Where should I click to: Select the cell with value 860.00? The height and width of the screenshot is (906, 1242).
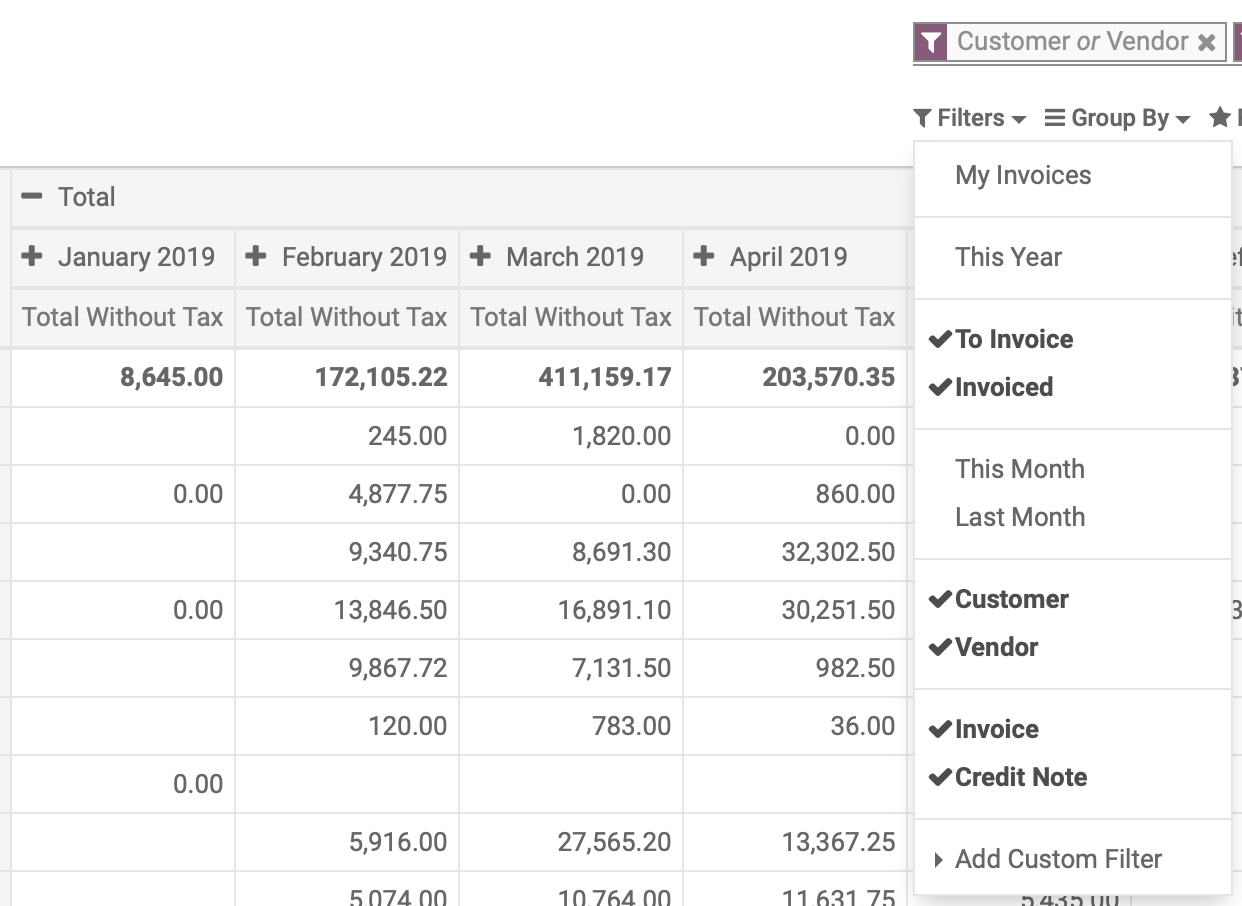click(x=795, y=494)
